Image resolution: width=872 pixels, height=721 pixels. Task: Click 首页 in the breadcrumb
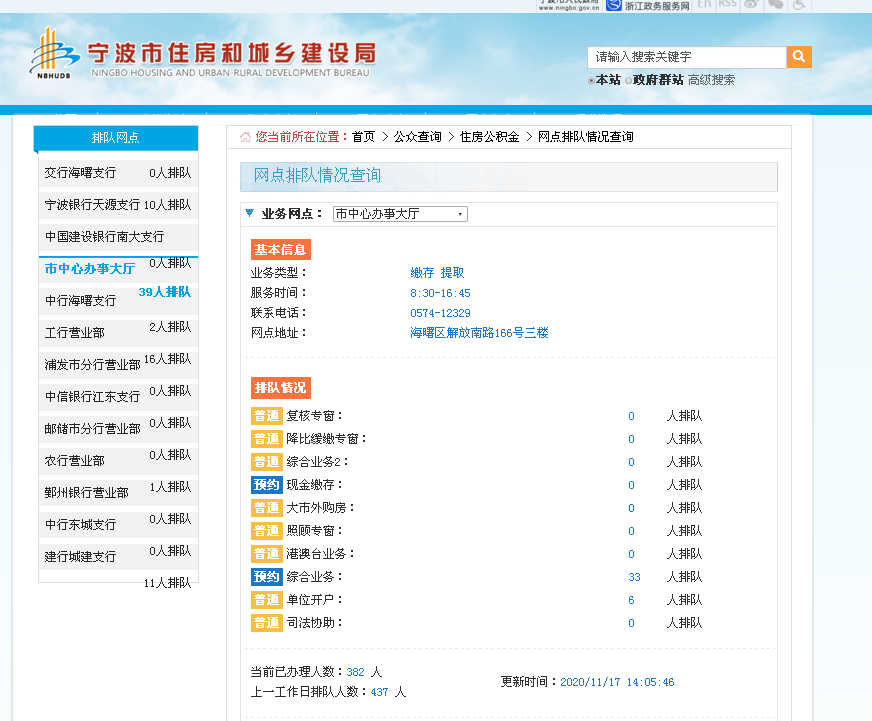pyautogui.click(x=363, y=137)
